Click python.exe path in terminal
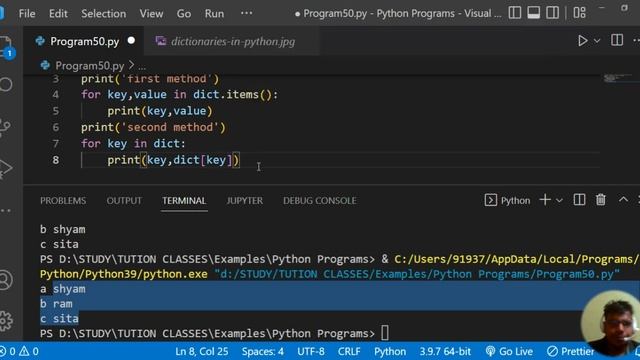 [x=124, y=274]
